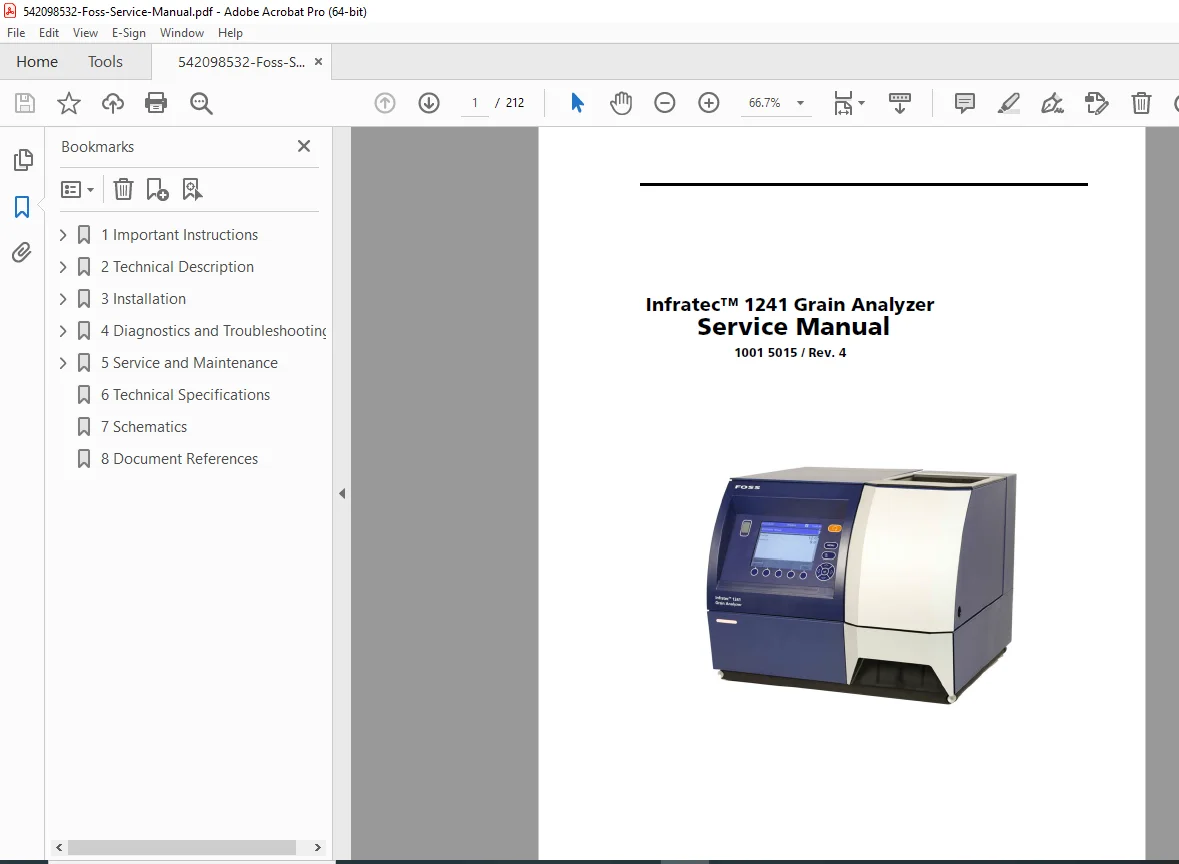Open the Attachments paperclip panel

(x=22, y=253)
